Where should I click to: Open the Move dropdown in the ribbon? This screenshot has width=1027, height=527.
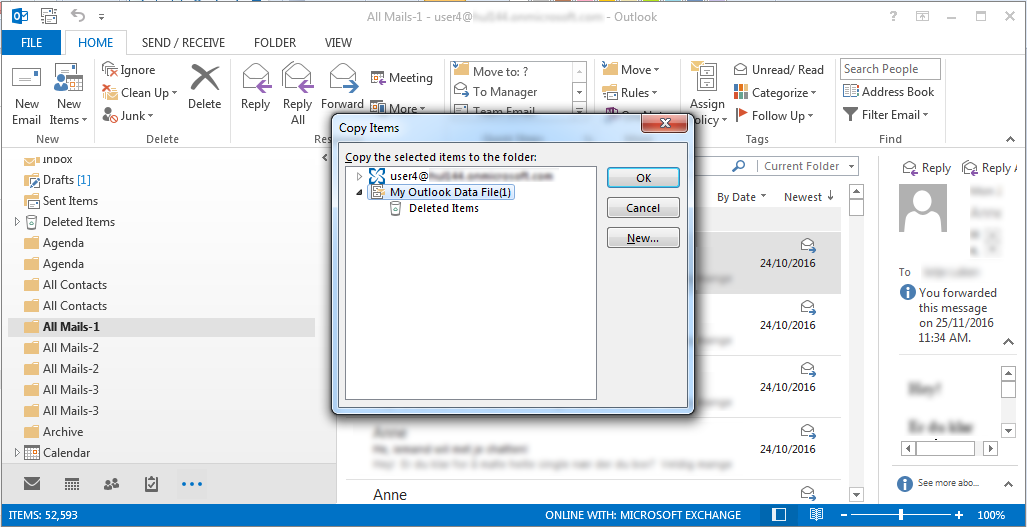click(631, 69)
